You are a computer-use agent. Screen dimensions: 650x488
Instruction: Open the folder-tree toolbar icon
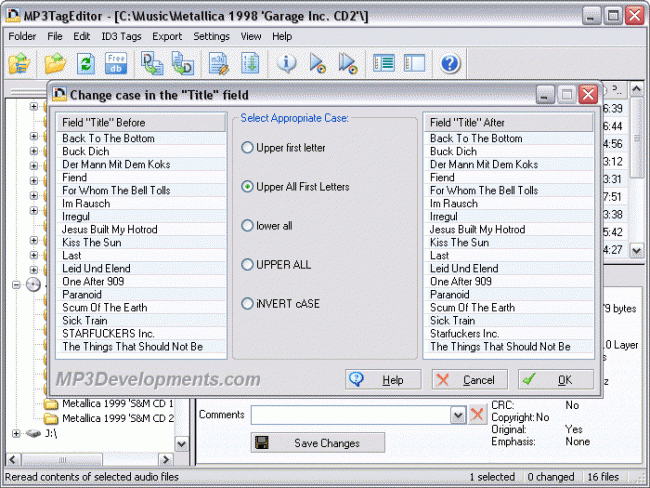point(19,63)
